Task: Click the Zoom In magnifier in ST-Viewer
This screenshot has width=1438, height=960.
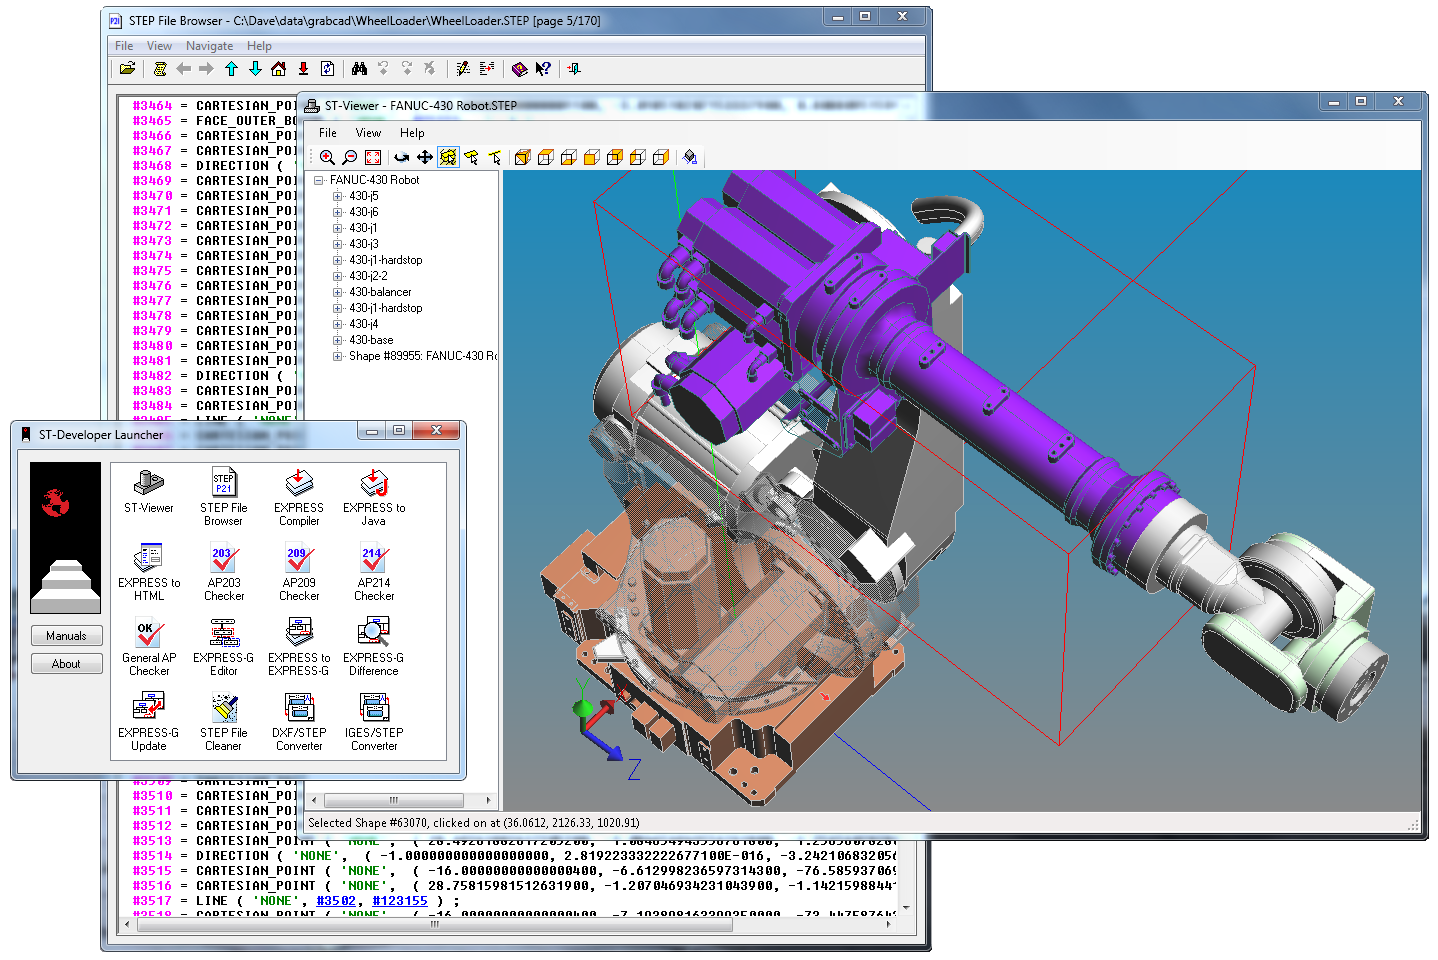Action: coord(327,157)
